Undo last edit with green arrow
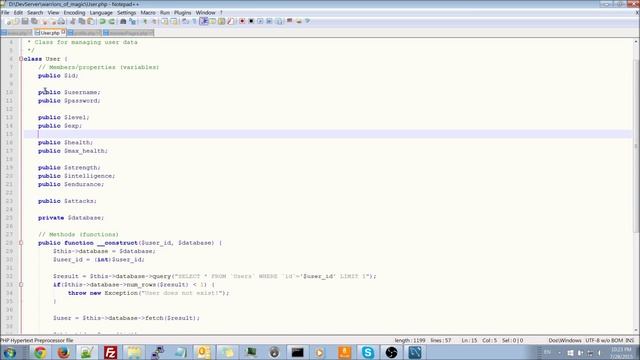This screenshot has height=360, width=640. pos(102,21)
